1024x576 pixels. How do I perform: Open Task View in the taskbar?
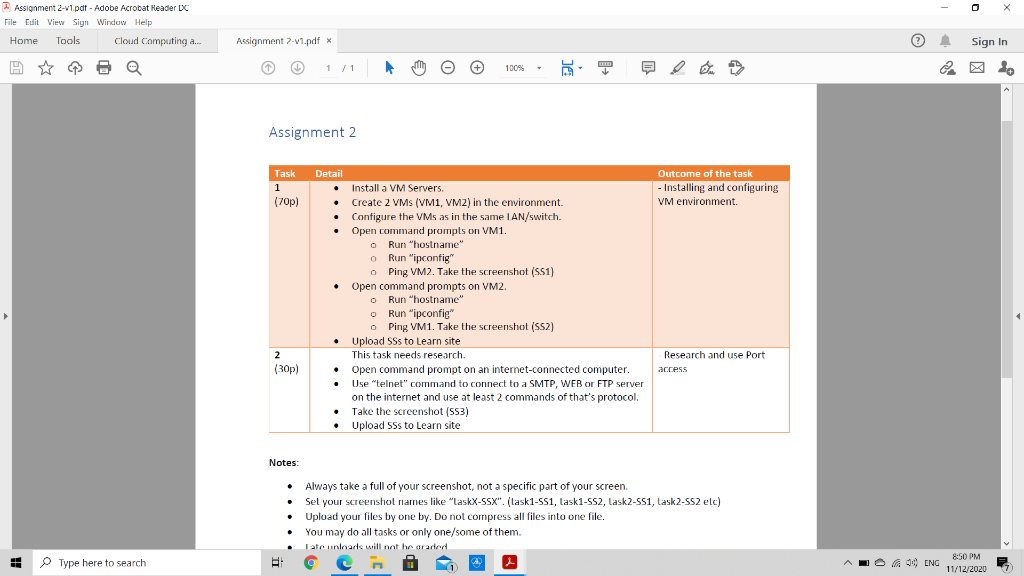point(277,562)
